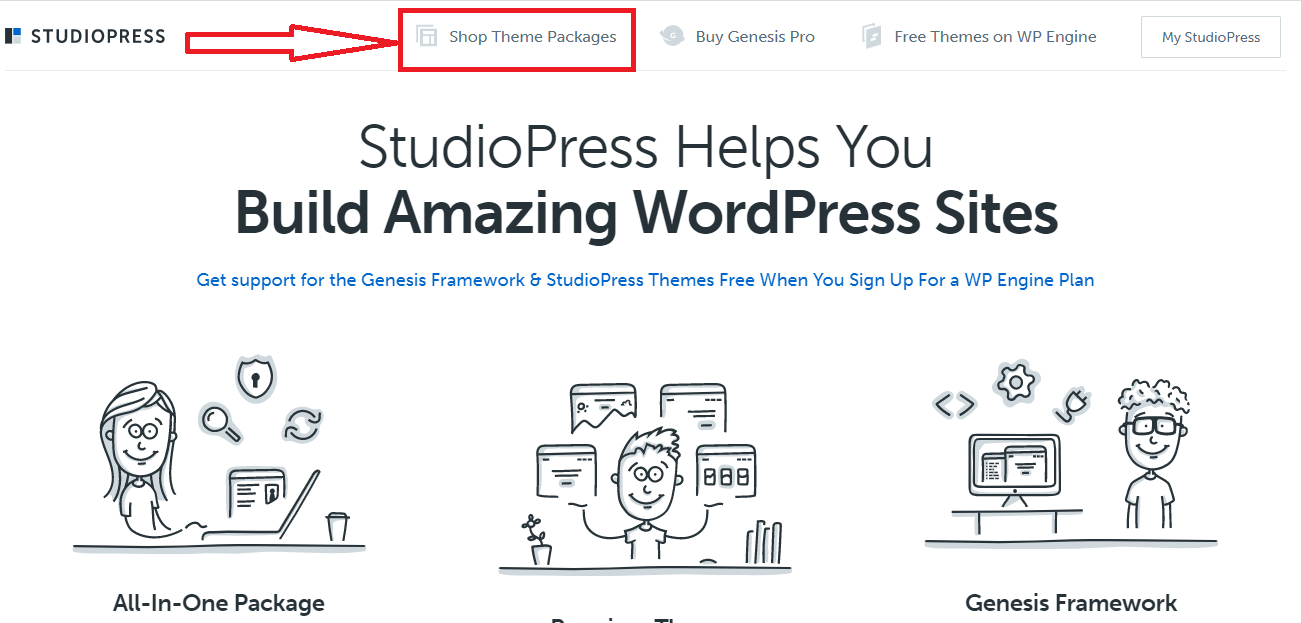Click the gear icon above the monitor
The width and height of the screenshot is (1301, 623).
1016,382
